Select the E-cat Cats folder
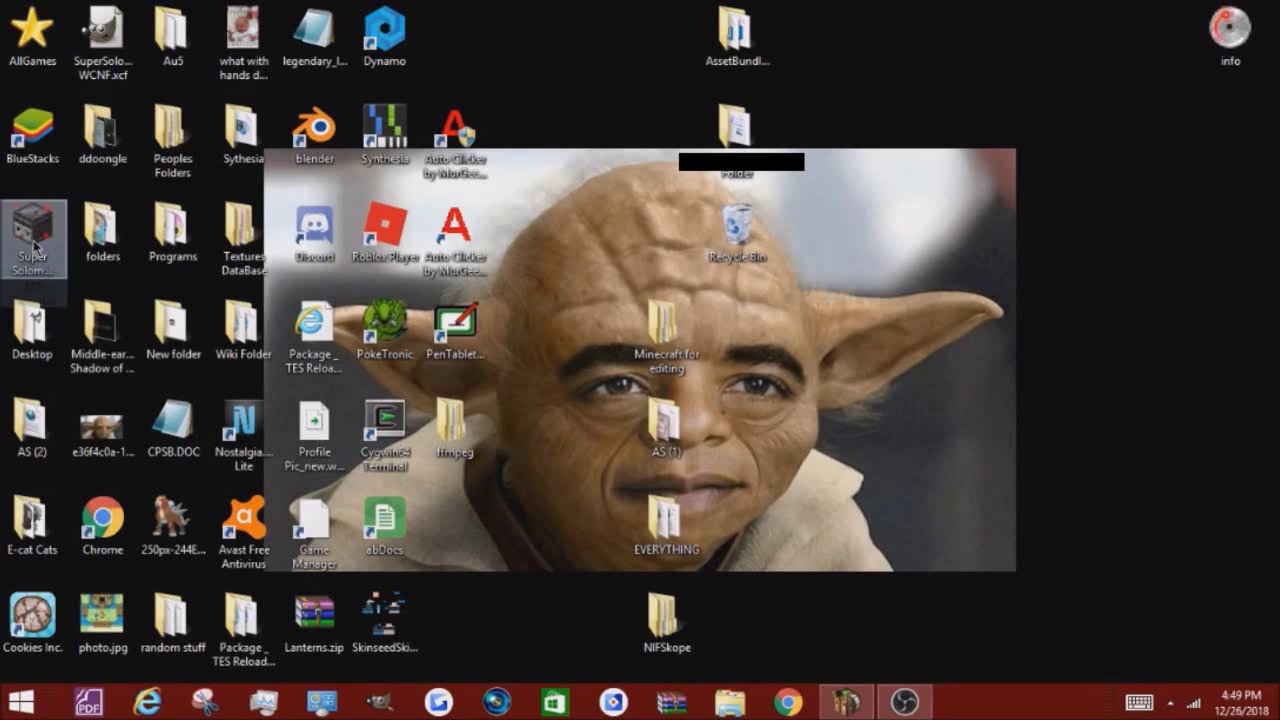 click(32, 527)
